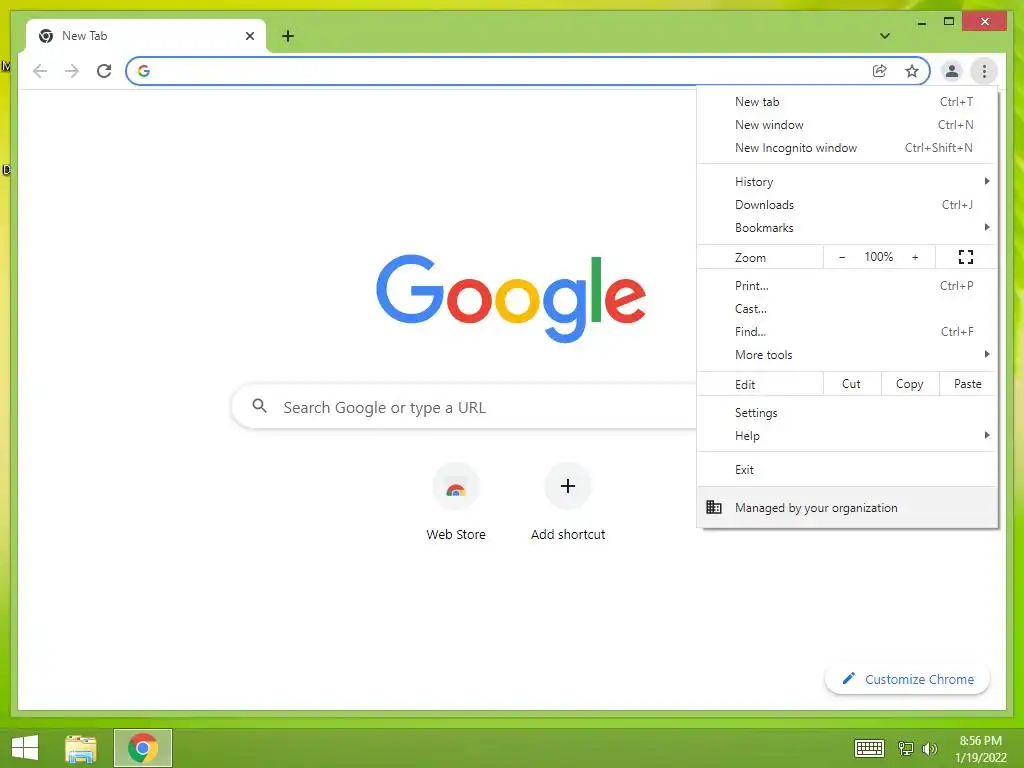1024x768 pixels.
Task: Reload the page with refresh icon
Action: 104,71
